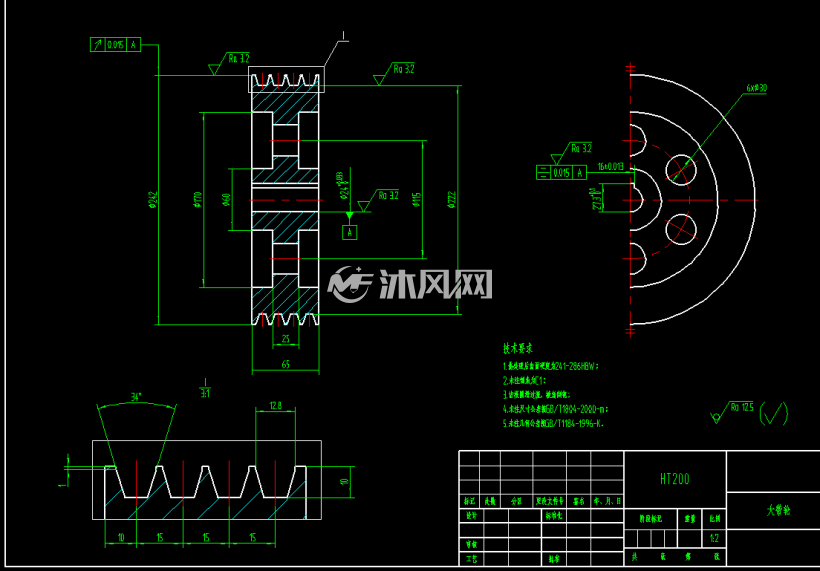
Task: Click the Φ115 dimension text
Action: point(417,200)
